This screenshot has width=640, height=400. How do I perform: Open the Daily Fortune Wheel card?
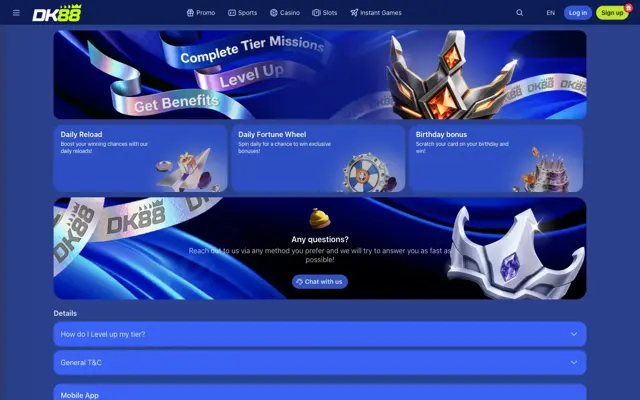tap(318, 158)
